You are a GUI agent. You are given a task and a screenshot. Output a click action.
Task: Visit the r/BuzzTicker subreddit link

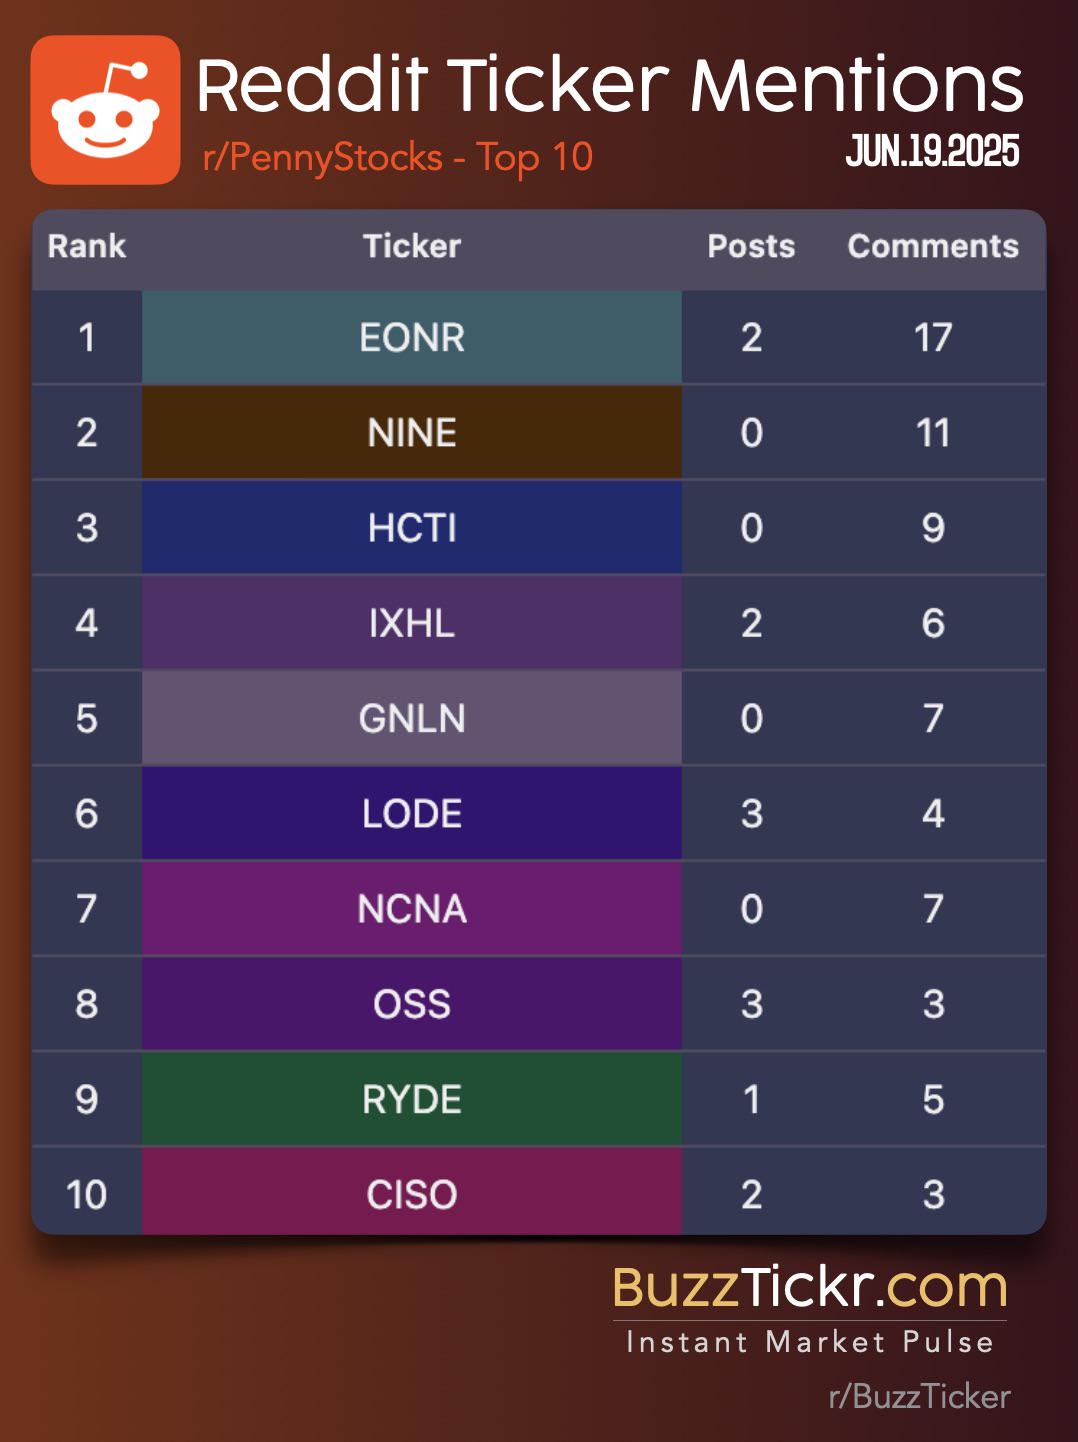(x=920, y=1397)
